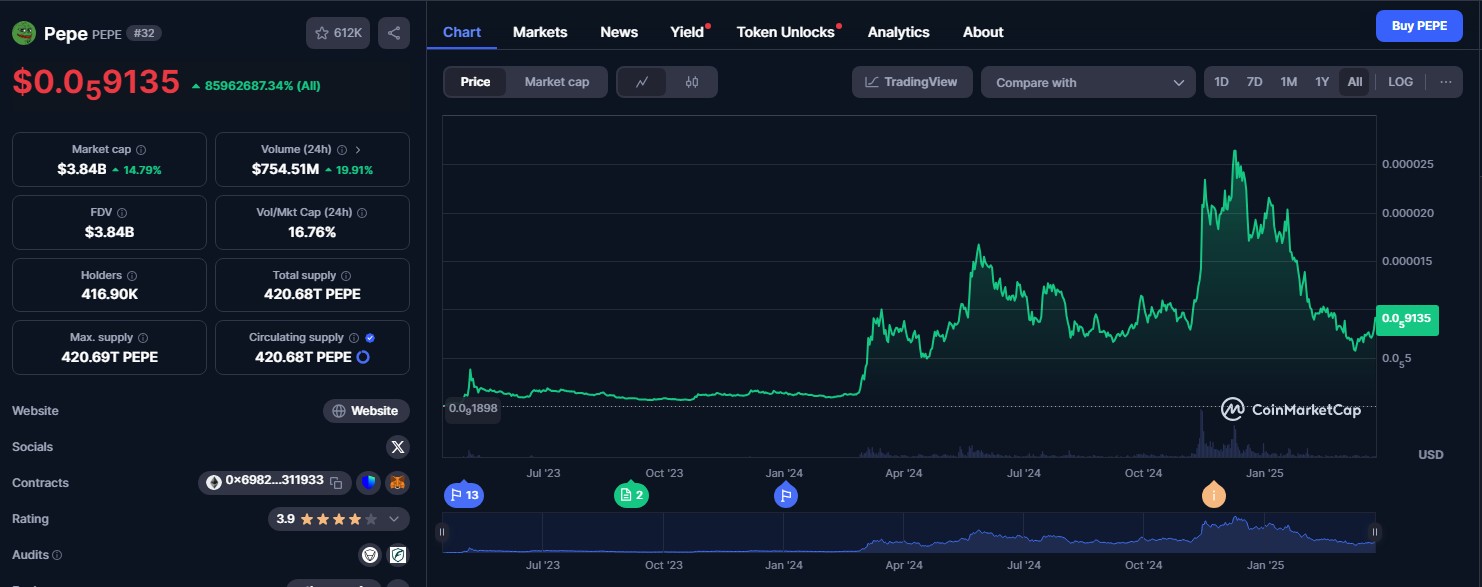The height and width of the screenshot is (587, 1482).
Task: Open the blue flag marker labeled 13
Action: pos(464,495)
